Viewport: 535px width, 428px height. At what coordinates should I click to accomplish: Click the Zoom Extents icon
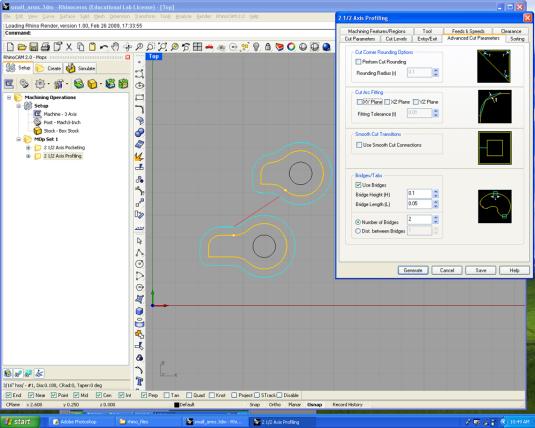tap(162, 47)
